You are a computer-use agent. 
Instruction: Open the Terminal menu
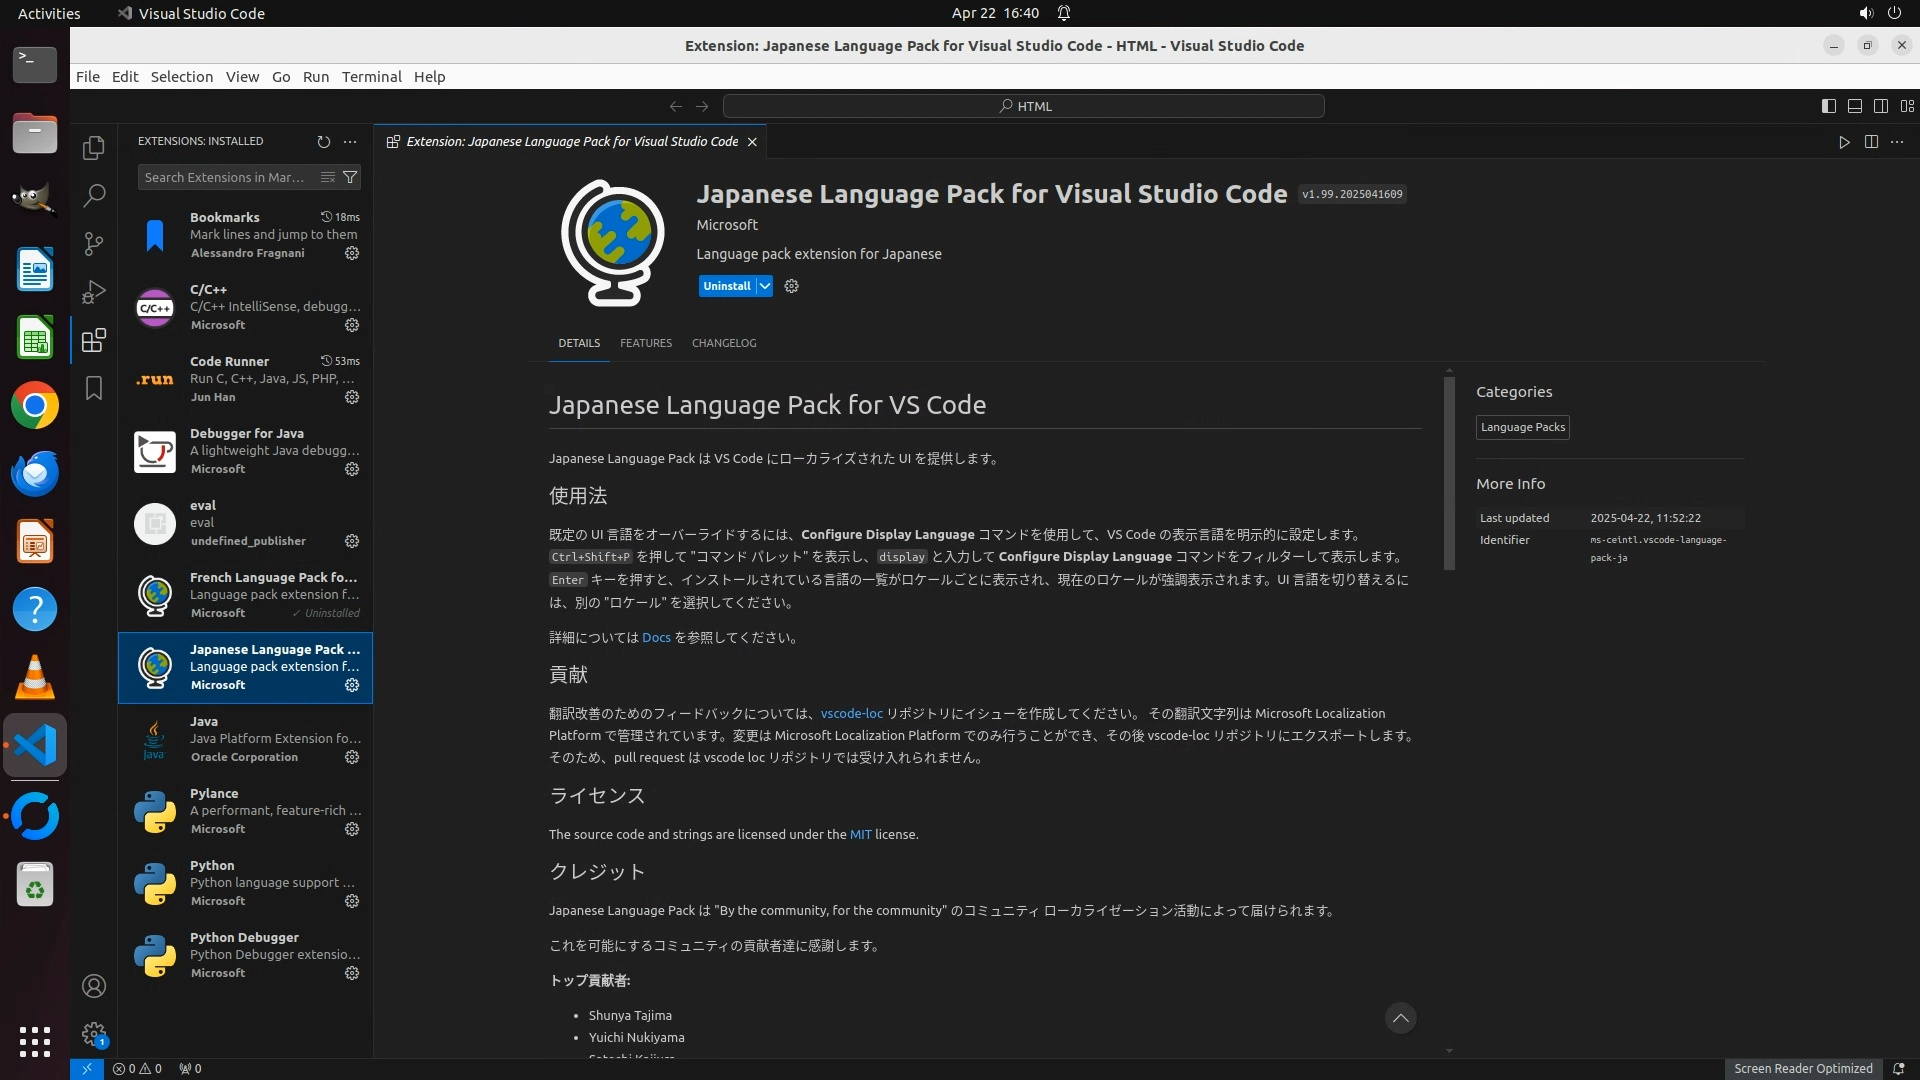[x=371, y=77]
